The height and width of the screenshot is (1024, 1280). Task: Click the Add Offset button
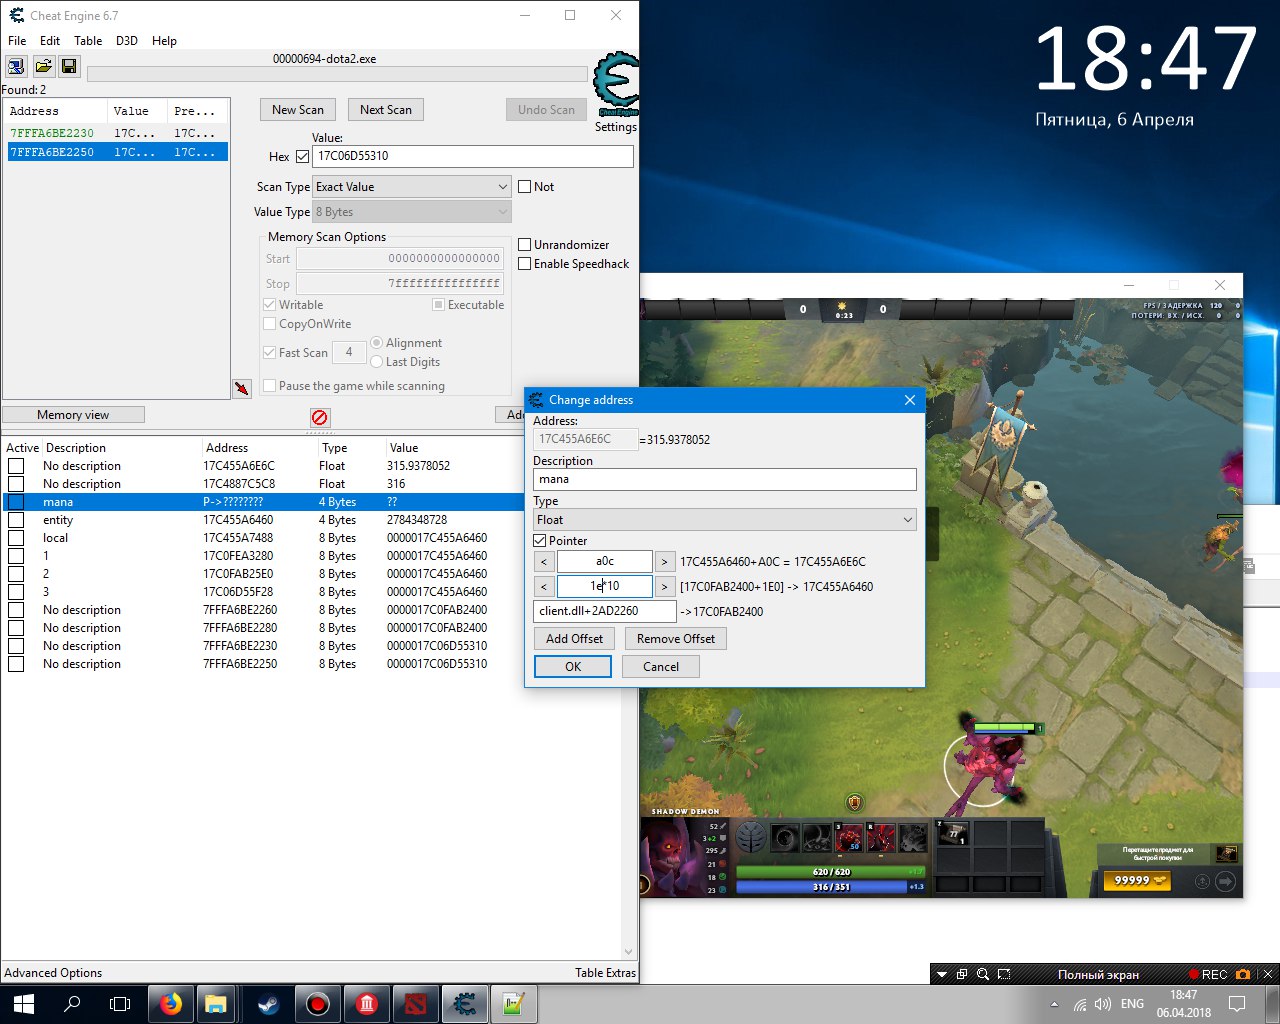click(574, 639)
